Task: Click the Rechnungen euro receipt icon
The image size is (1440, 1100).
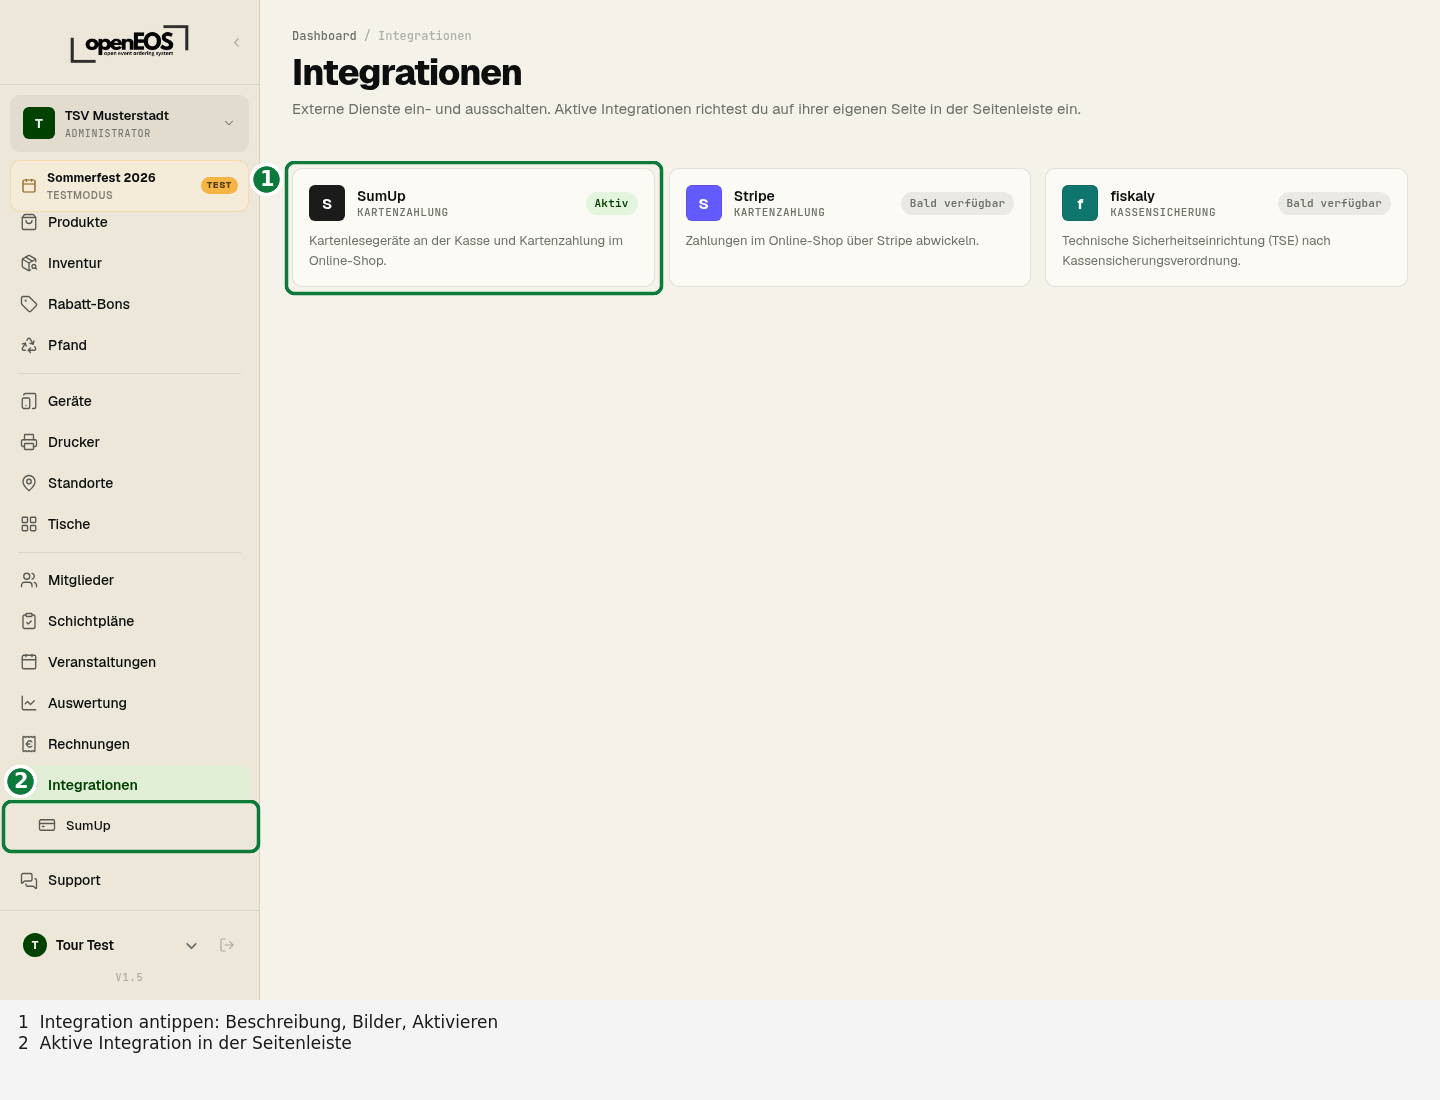Action: coord(29,744)
